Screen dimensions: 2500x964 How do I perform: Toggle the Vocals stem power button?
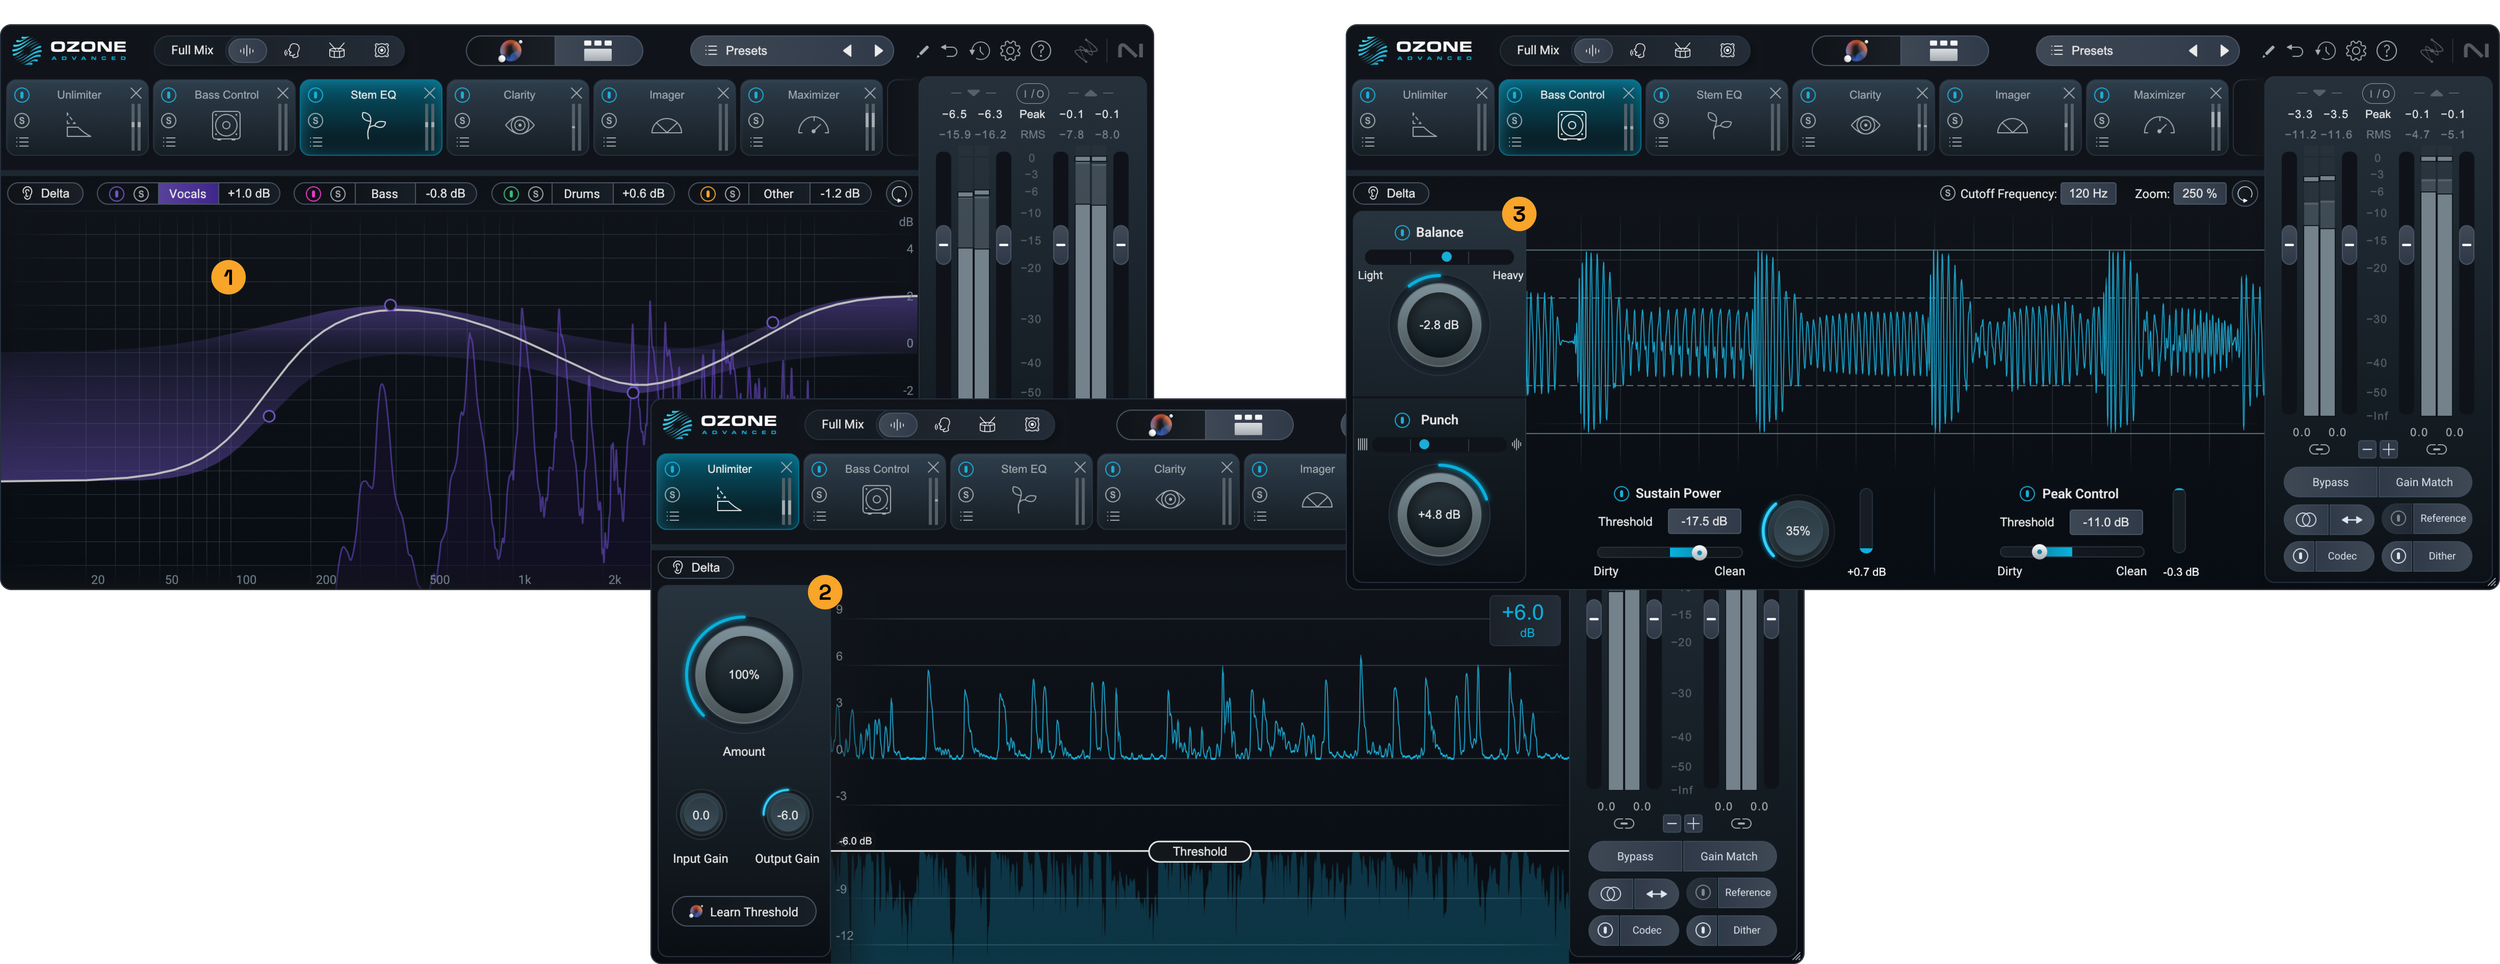point(116,194)
